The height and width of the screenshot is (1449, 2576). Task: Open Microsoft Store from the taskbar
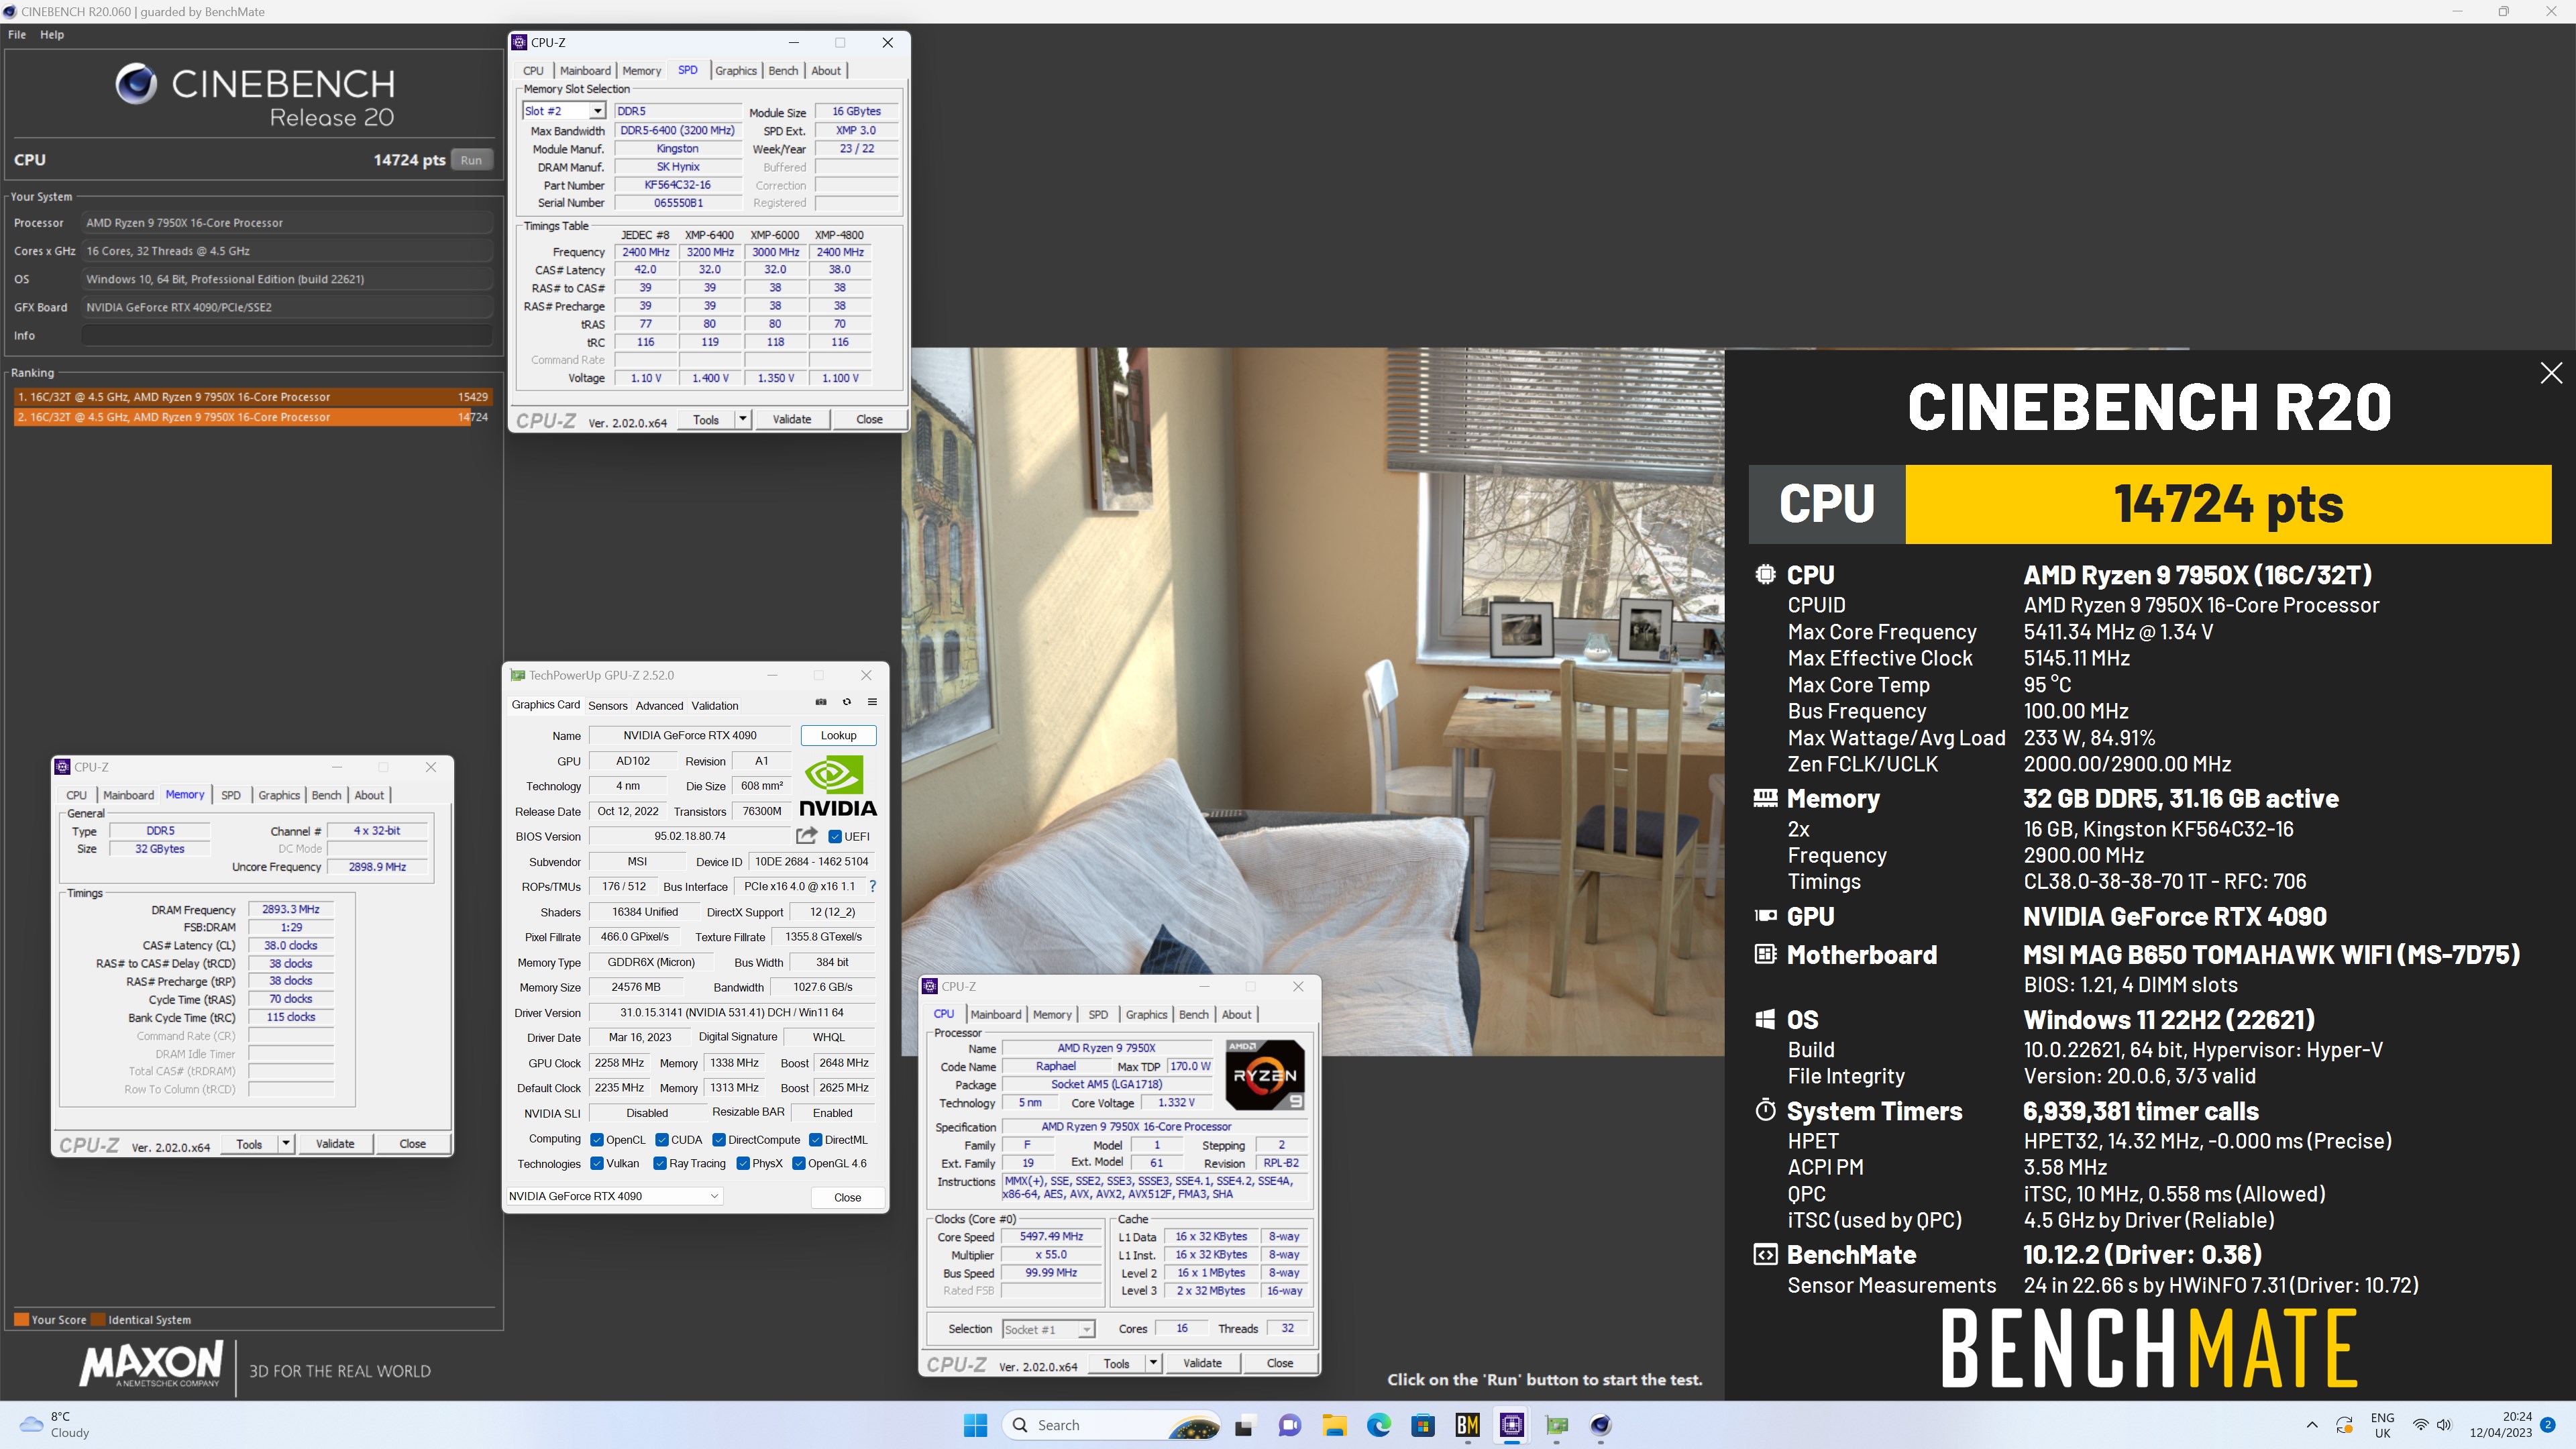(1423, 1425)
